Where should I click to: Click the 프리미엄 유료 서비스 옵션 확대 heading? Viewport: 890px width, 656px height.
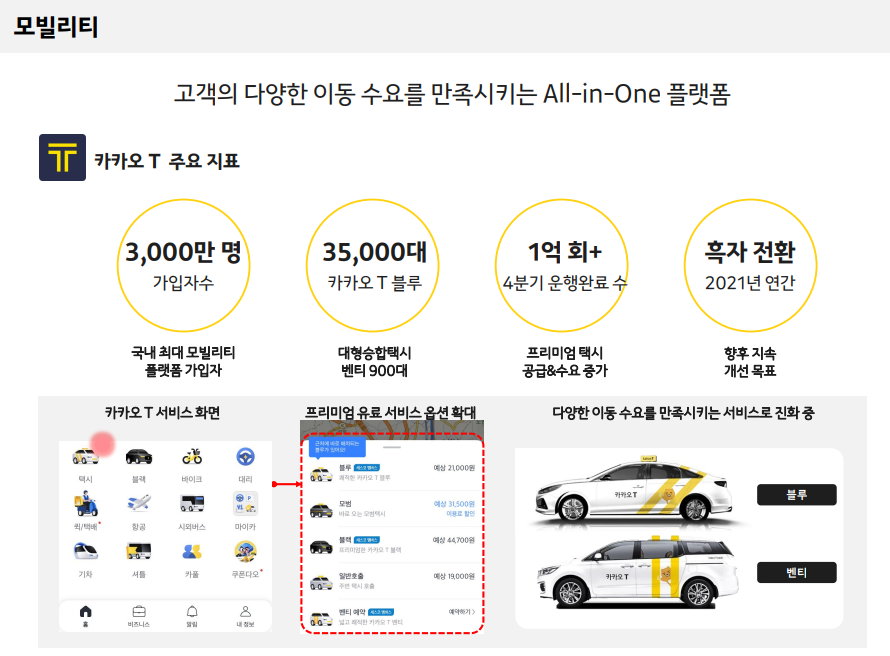(x=391, y=413)
